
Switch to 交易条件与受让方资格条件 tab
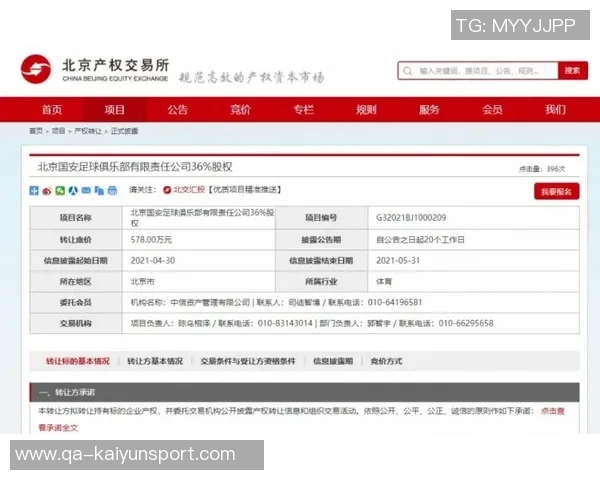pos(248,361)
